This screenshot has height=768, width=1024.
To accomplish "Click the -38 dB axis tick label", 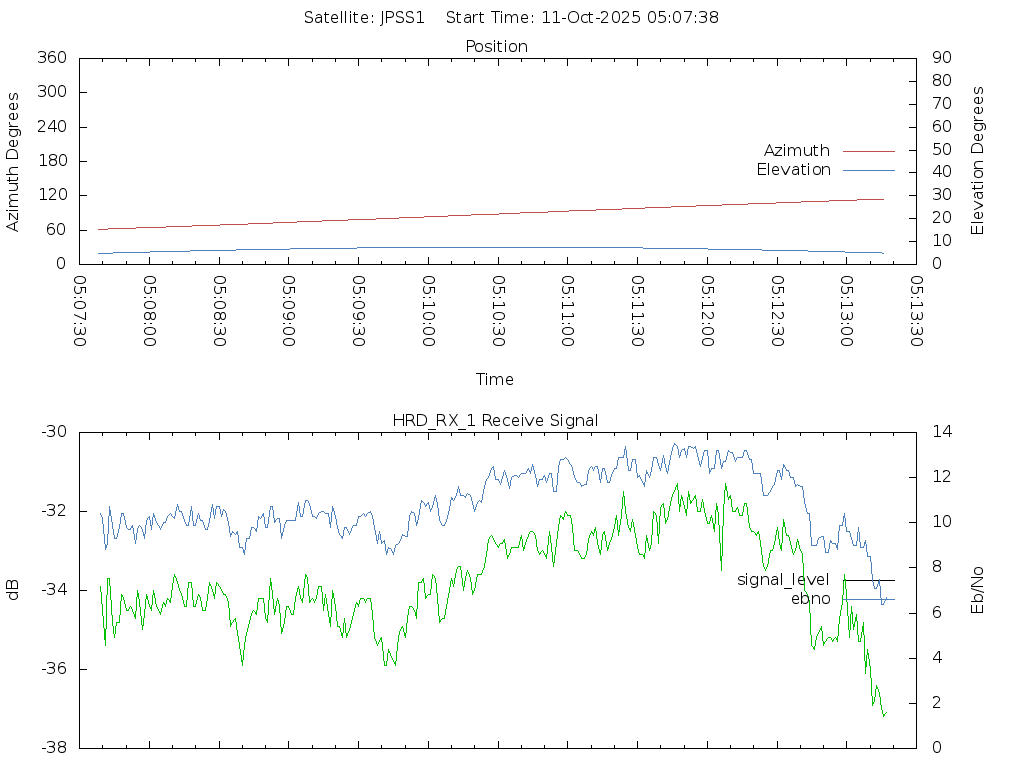I will (53, 747).
